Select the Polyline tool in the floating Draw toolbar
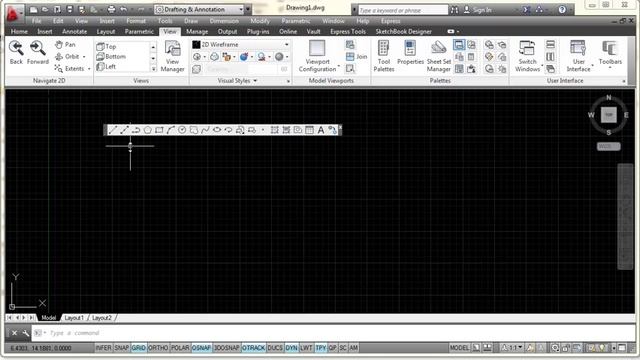This screenshot has height=360, width=640. [136, 130]
